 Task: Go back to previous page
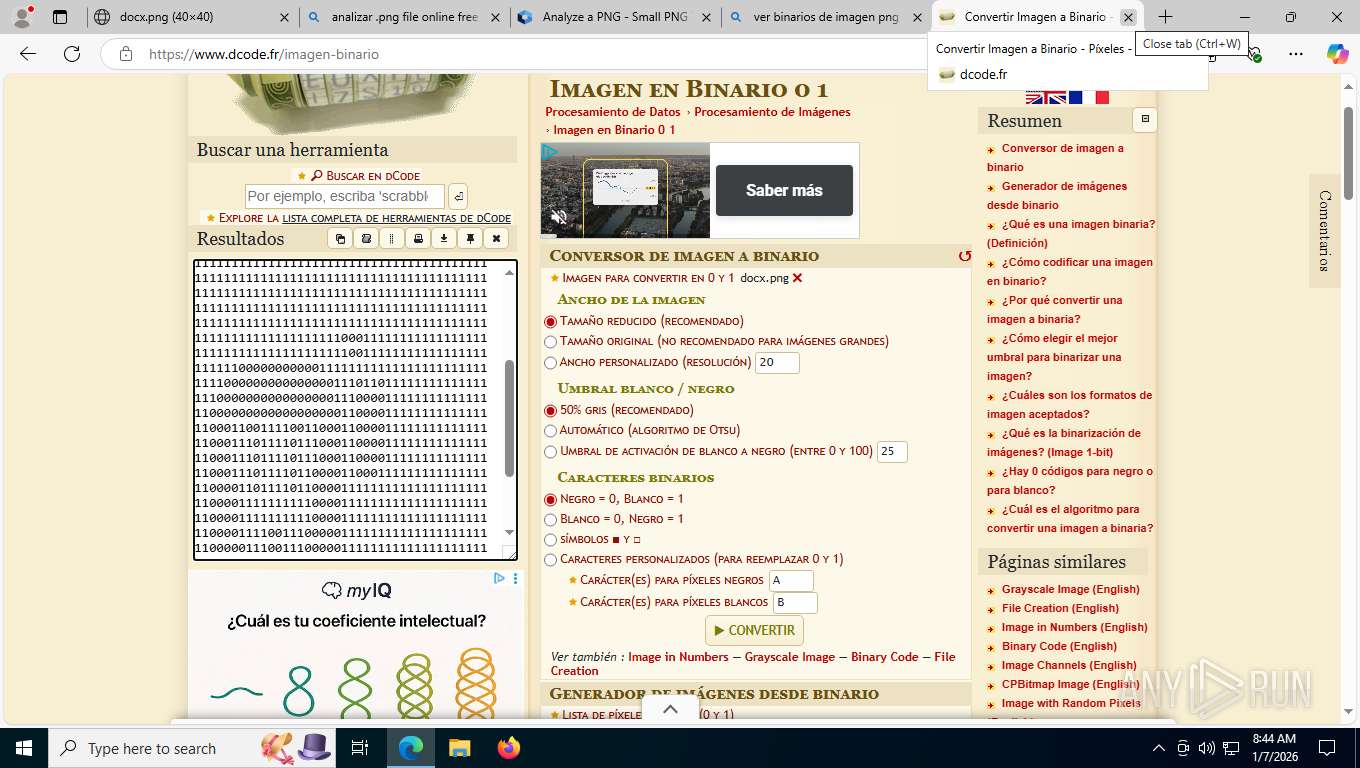28,54
